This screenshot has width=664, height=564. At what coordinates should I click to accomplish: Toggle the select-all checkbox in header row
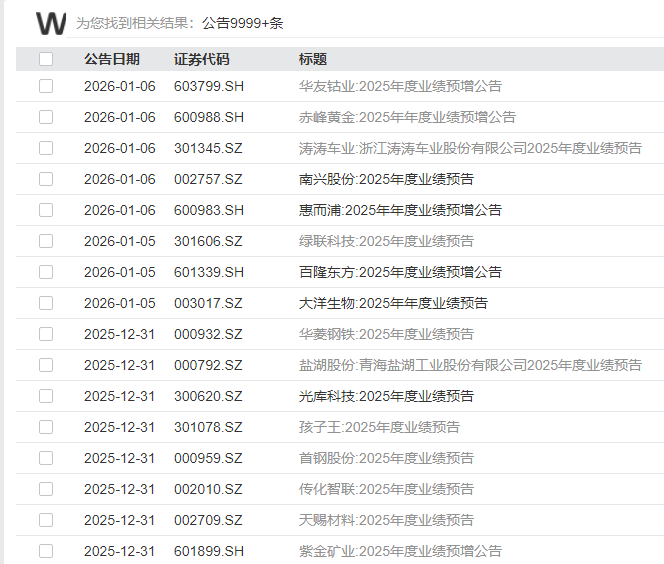tap(46, 59)
